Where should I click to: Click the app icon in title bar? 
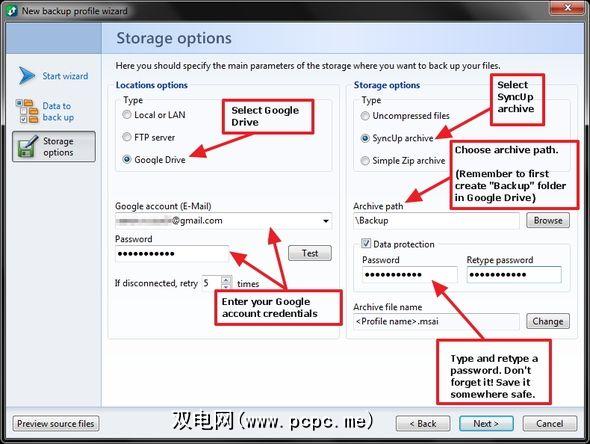coord(12,11)
